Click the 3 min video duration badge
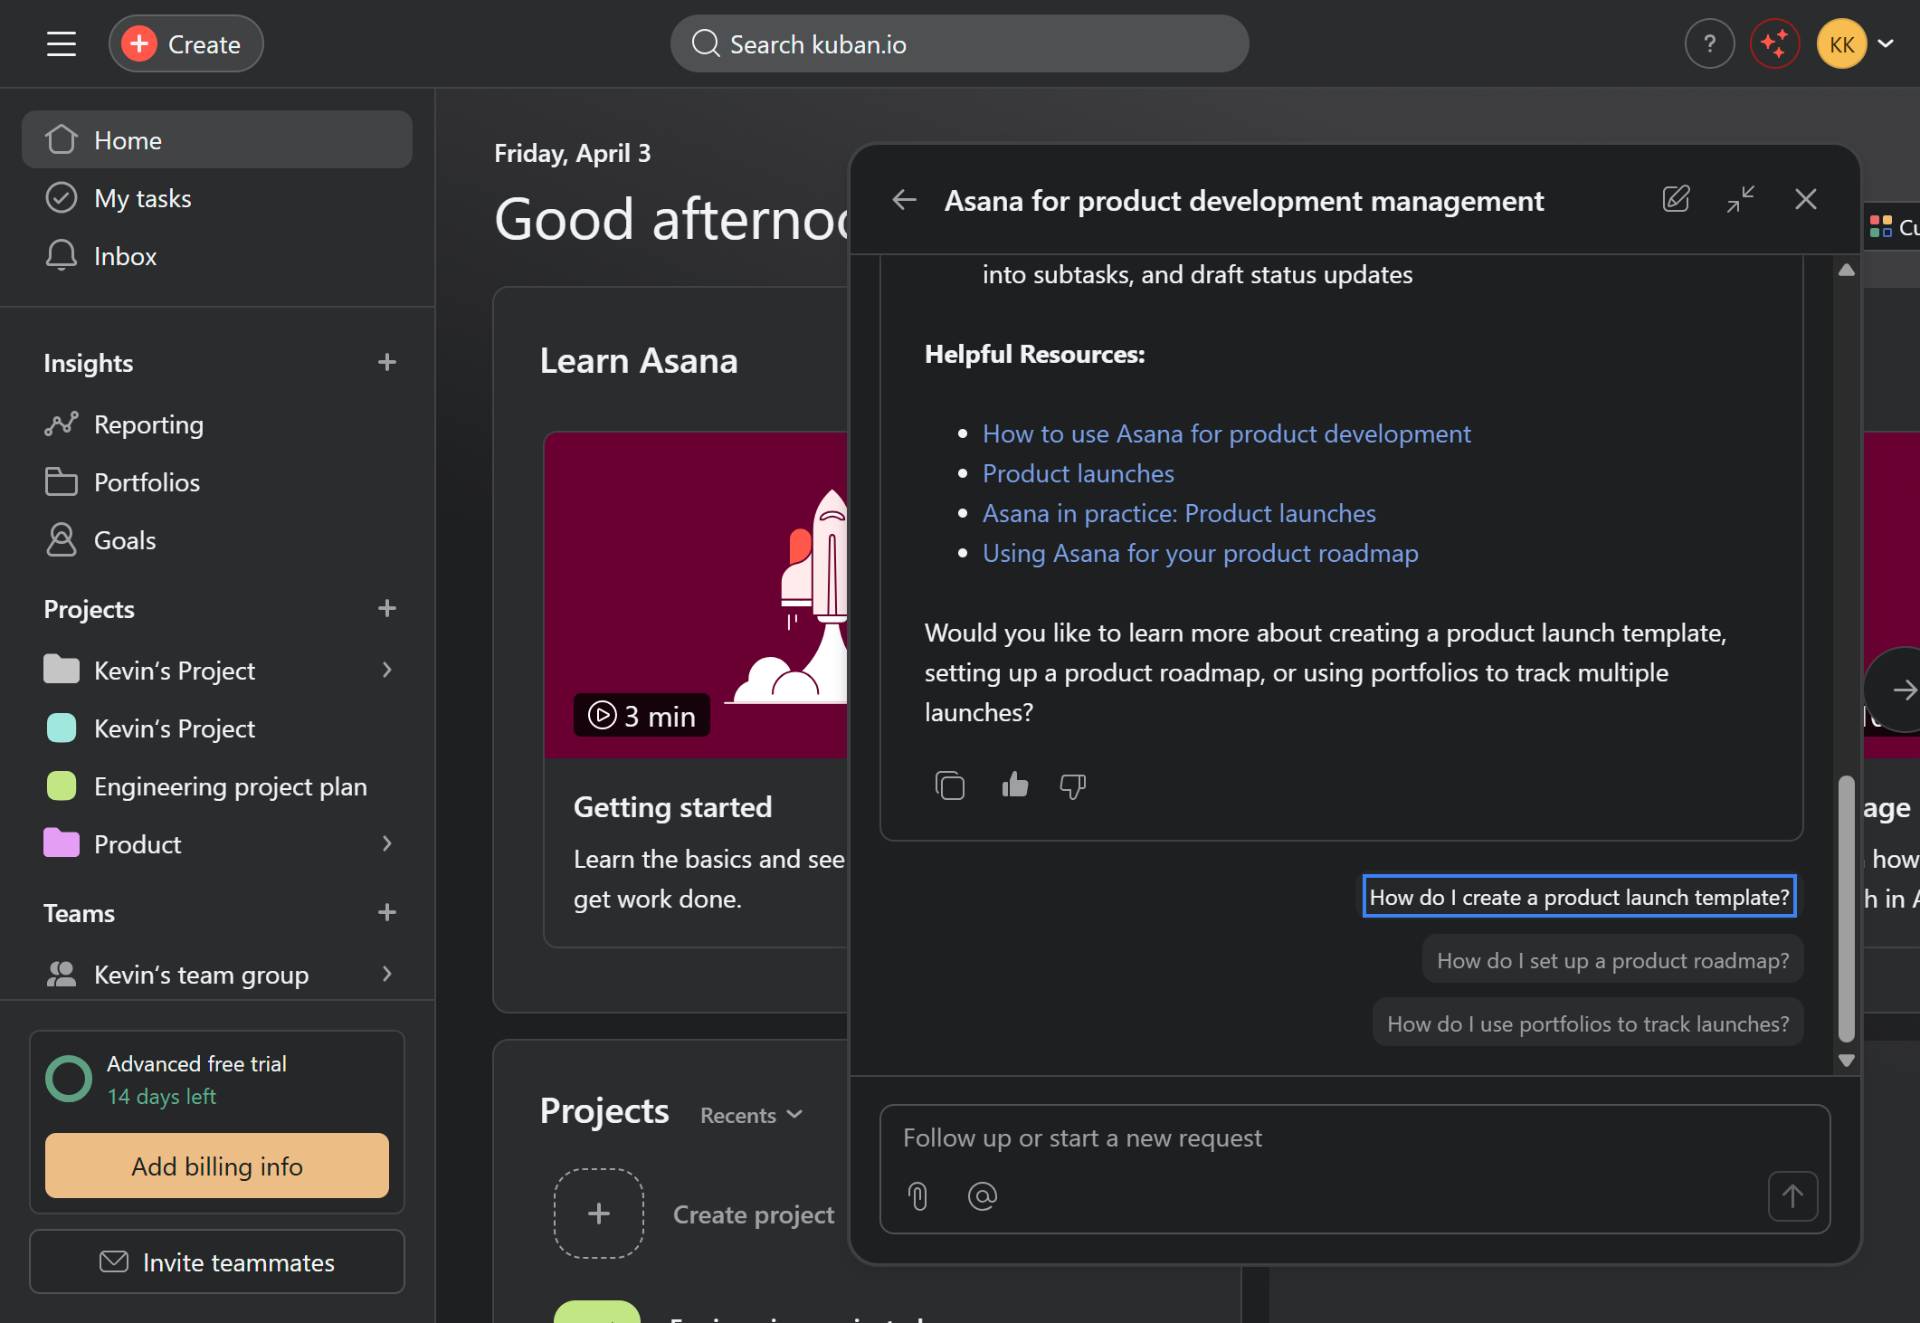 642,716
